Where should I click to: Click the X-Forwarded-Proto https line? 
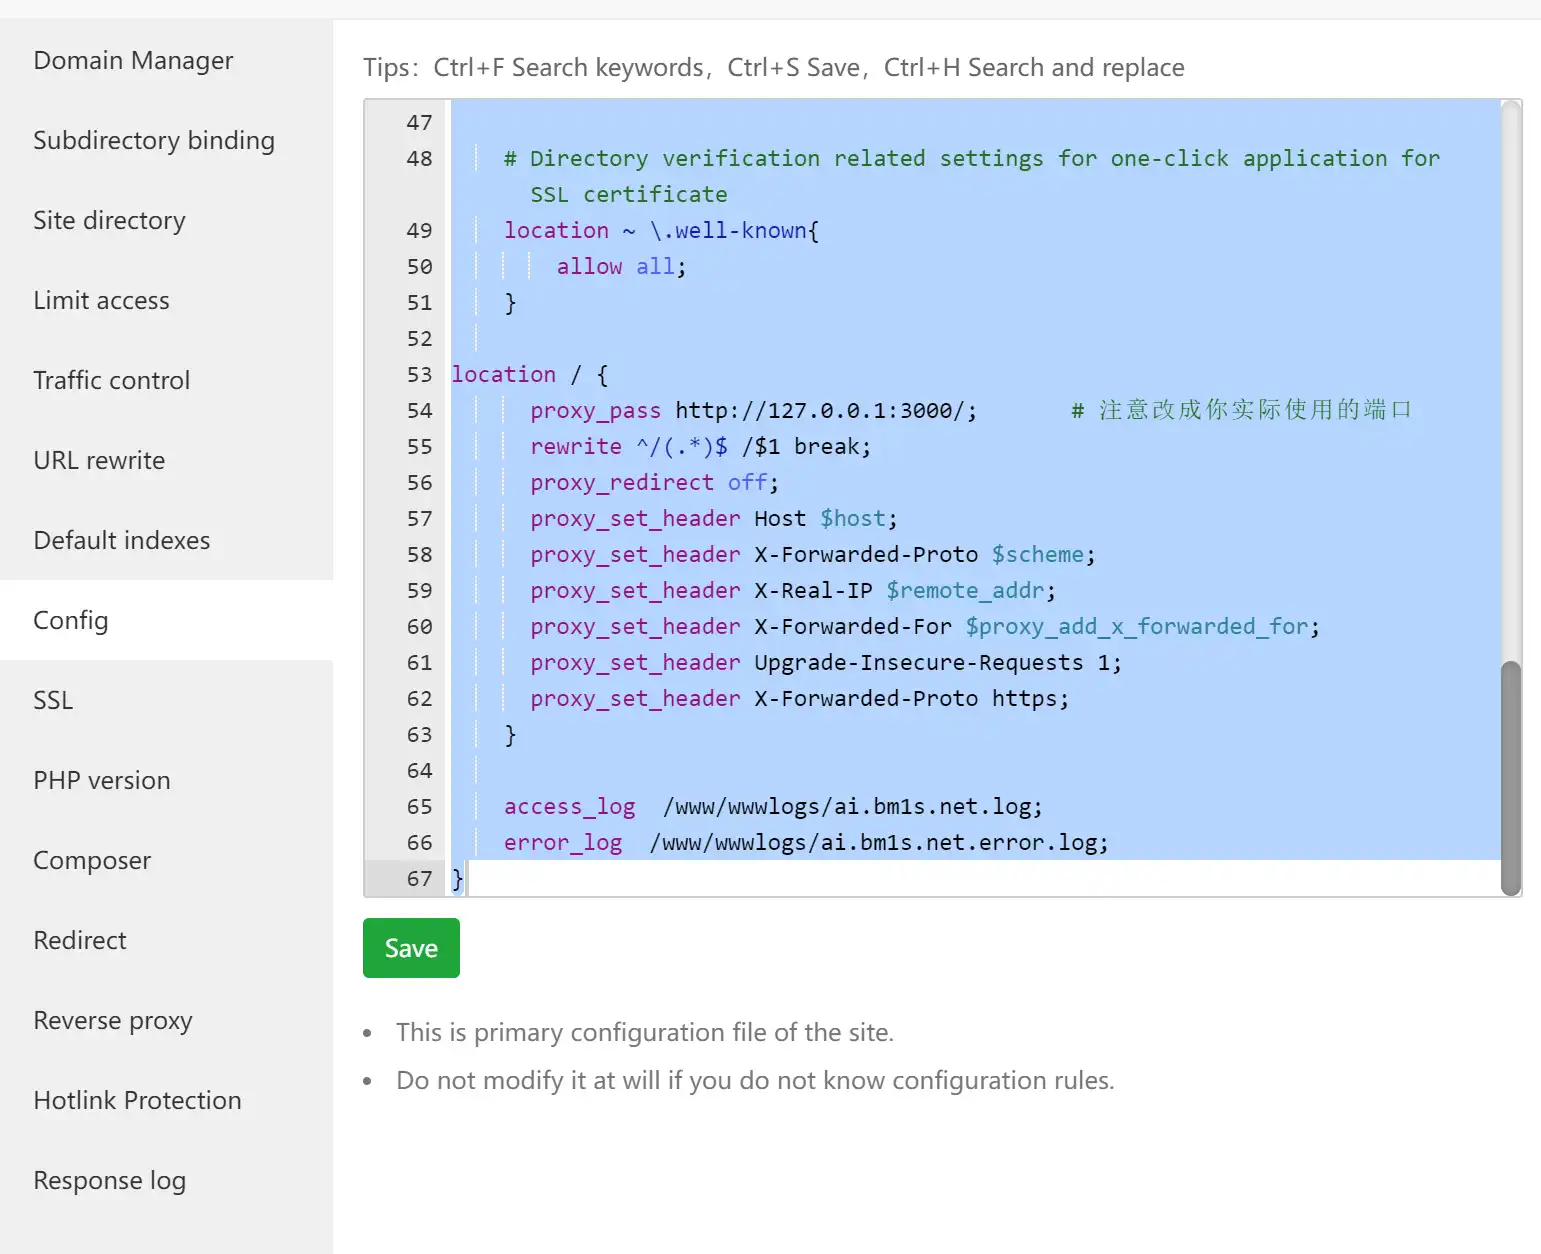point(800,698)
